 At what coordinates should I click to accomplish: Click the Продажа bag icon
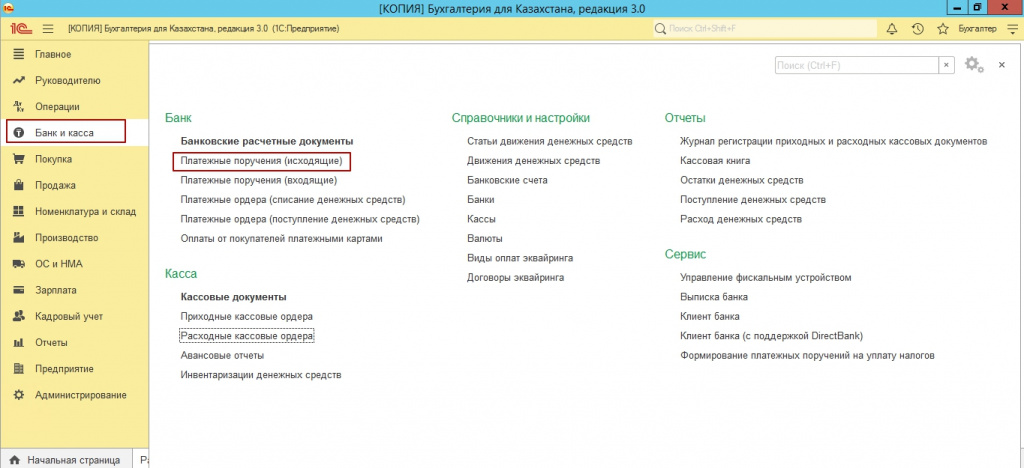[19, 185]
